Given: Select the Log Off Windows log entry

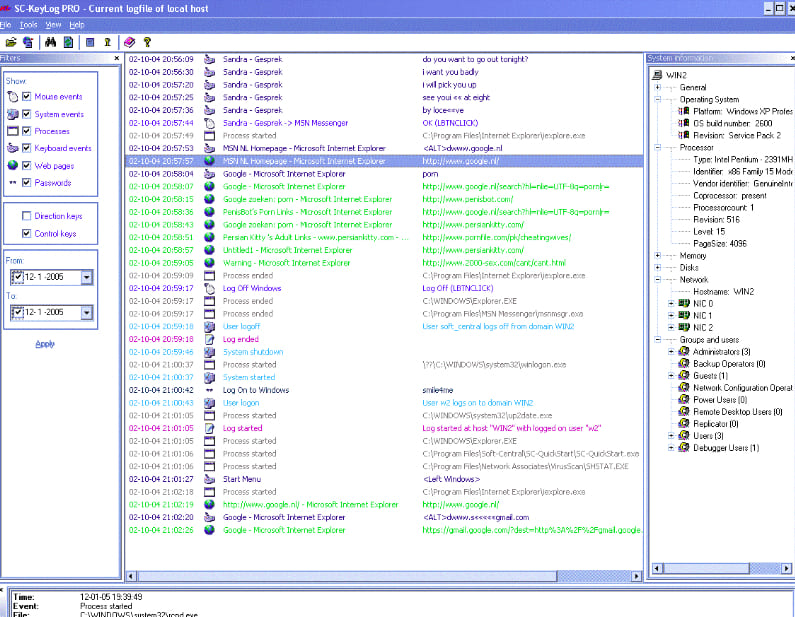Looking at the screenshot, I should (x=252, y=288).
